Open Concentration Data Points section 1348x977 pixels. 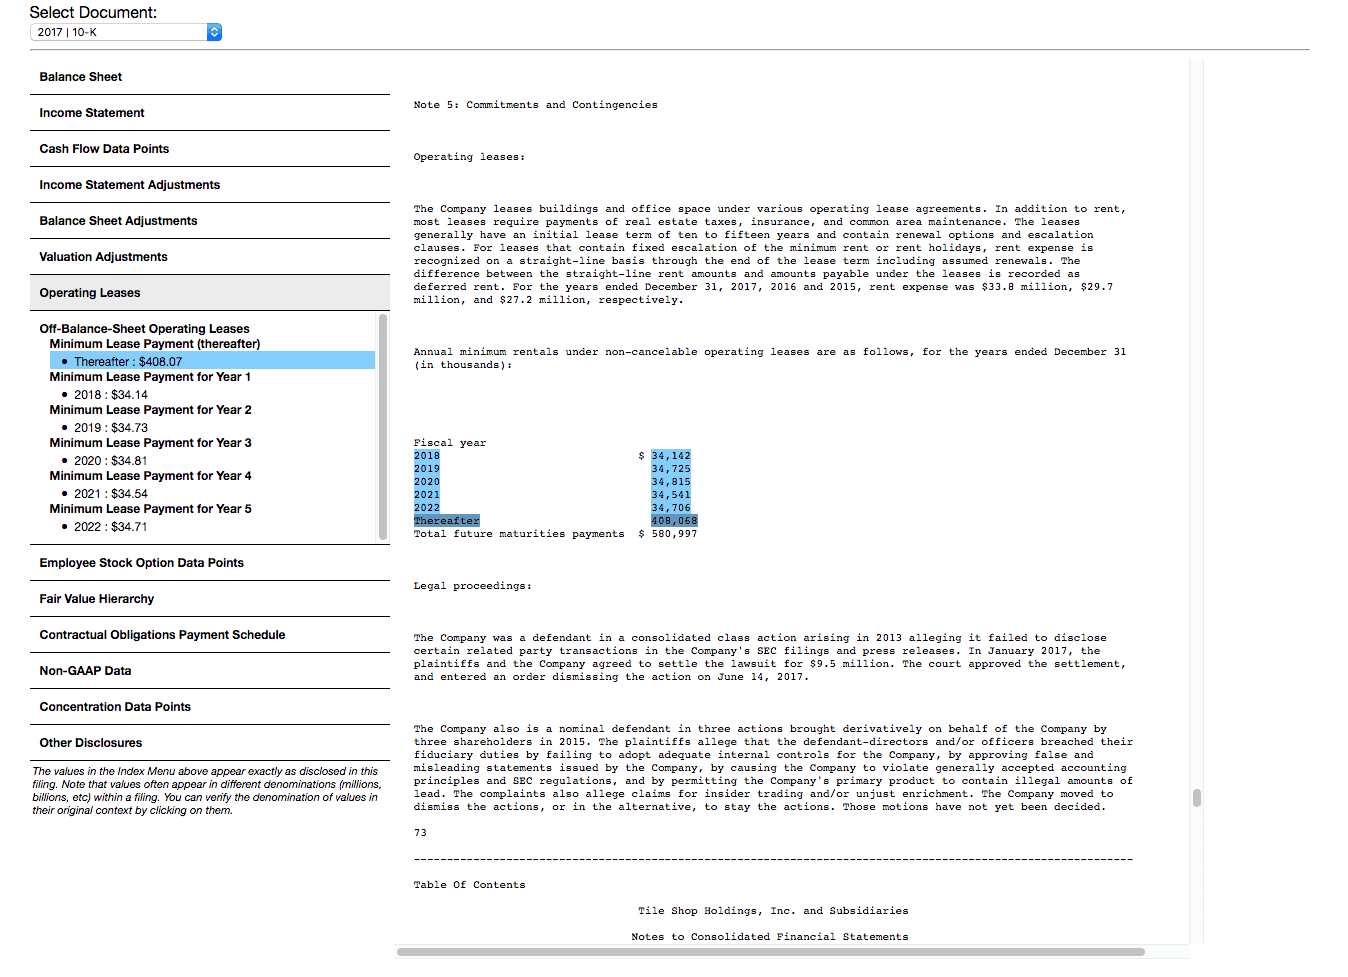coord(210,707)
